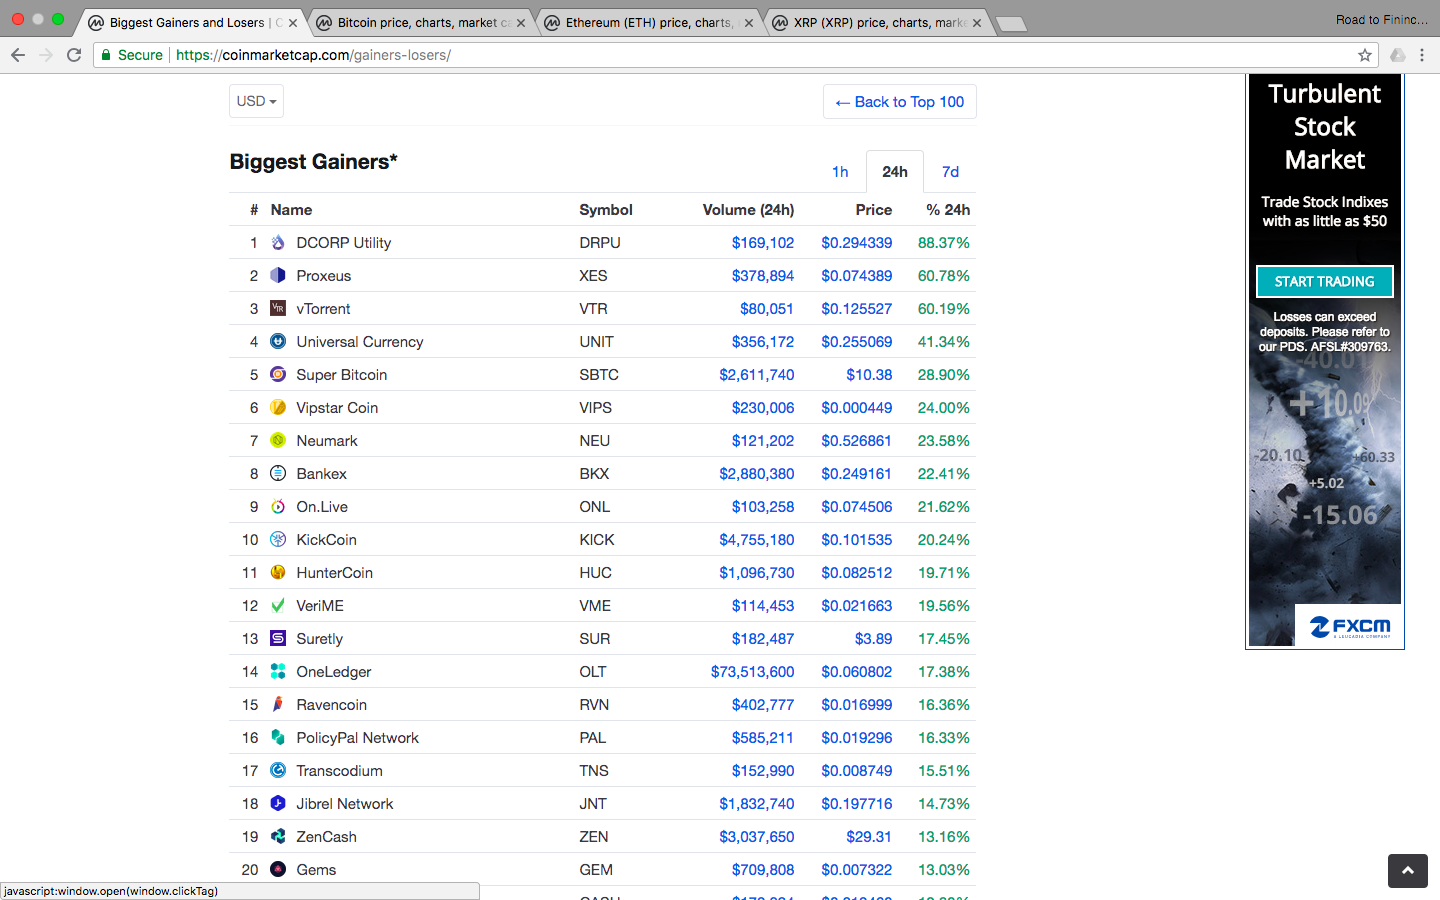Go back to the previous page

(x=18, y=55)
